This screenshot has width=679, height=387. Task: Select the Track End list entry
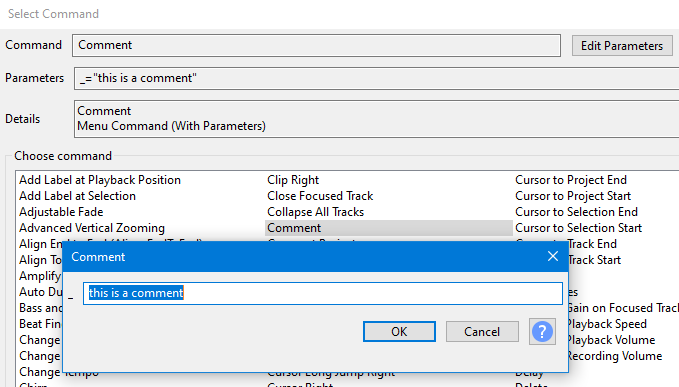click(x=592, y=244)
